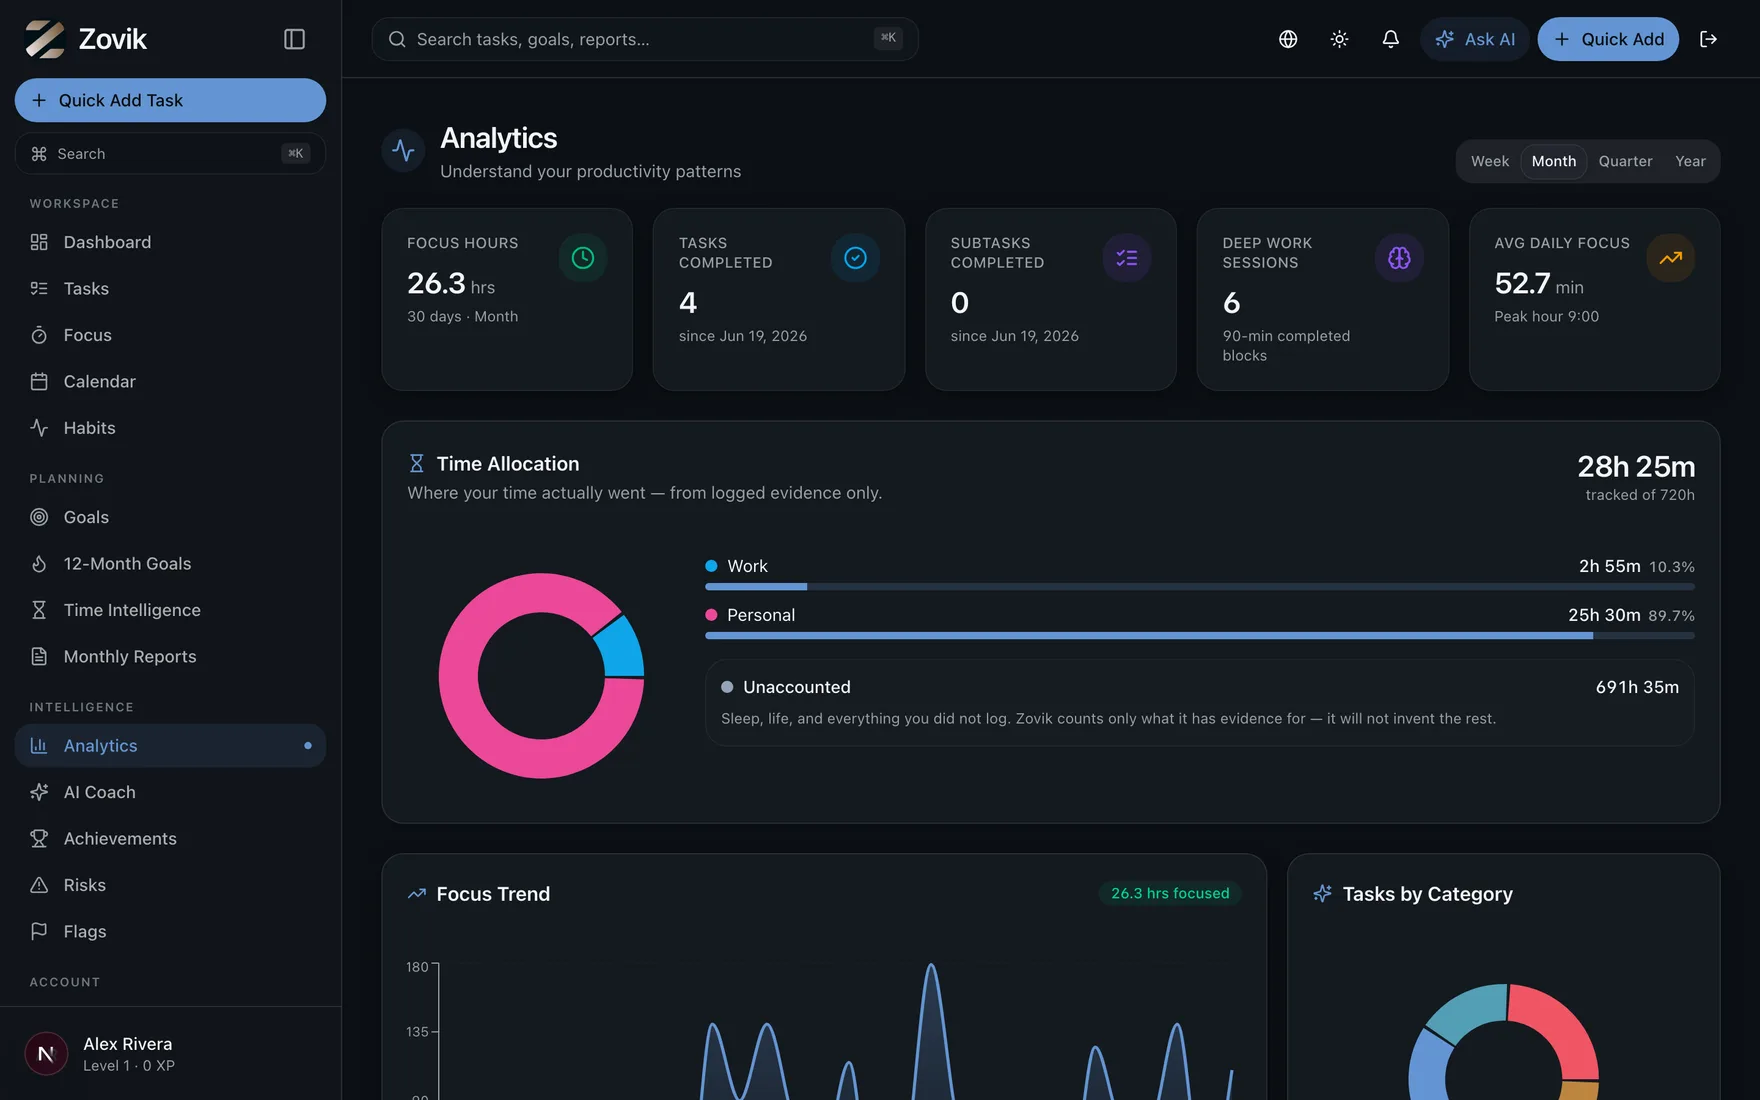The width and height of the screenshot is (1760, 1100).
Task: Click the Zovik logo icon
Action: (x=45, y=39)
